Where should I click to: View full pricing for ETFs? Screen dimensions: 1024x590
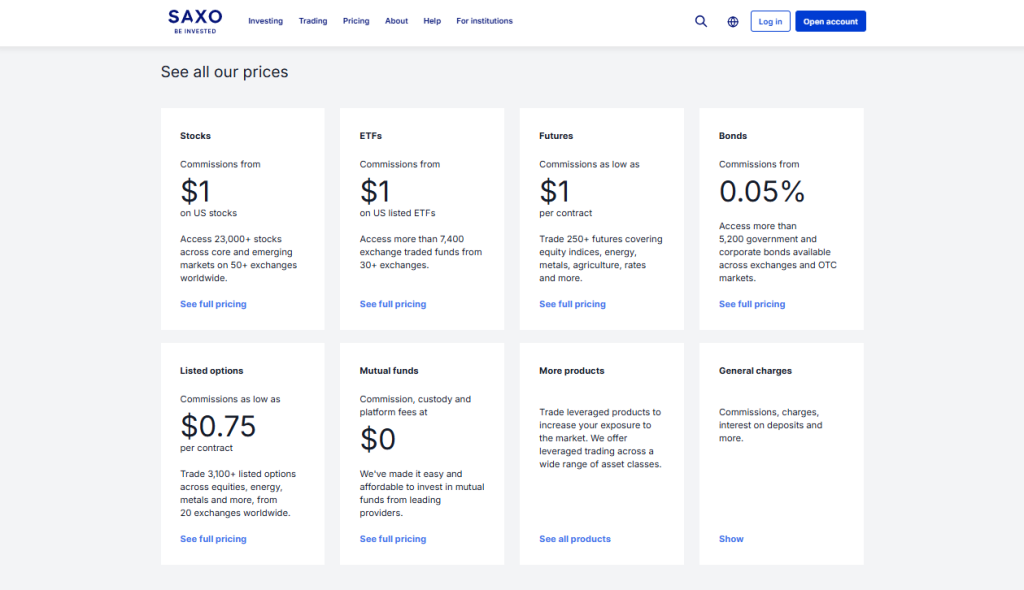click(393, 304)
